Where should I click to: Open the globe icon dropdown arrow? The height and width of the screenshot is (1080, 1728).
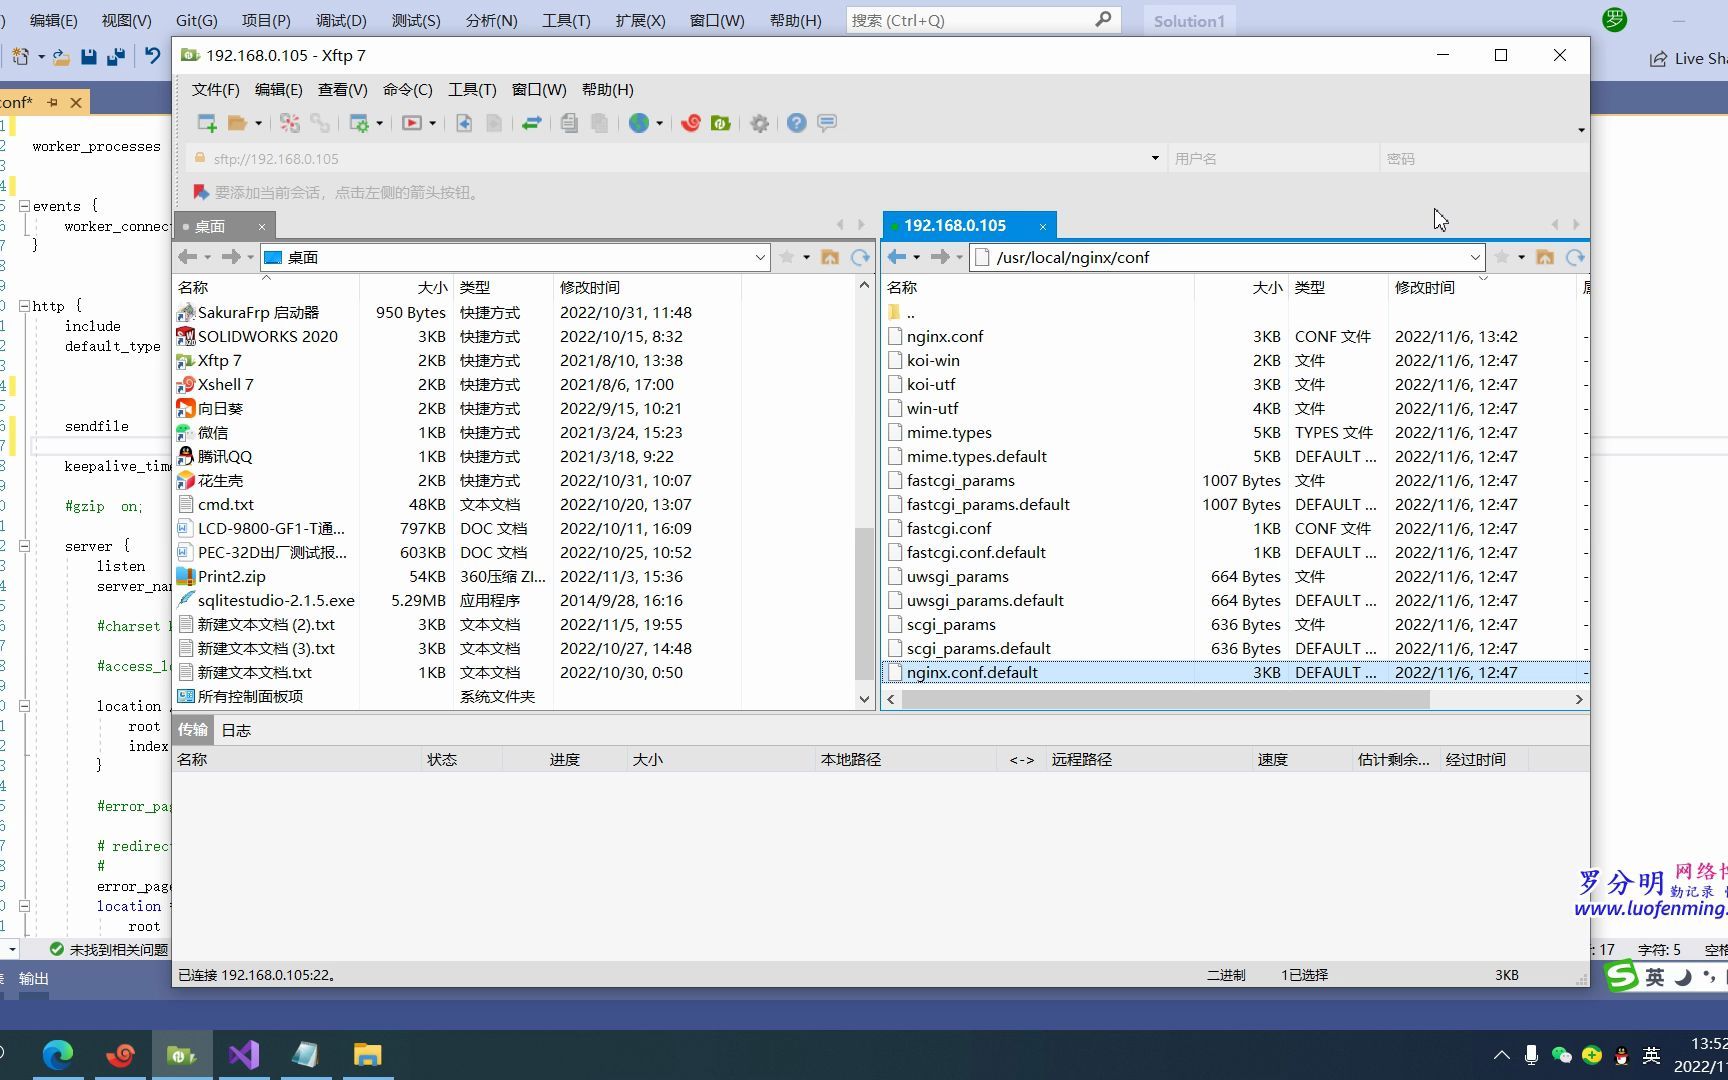tap(659, 123)
